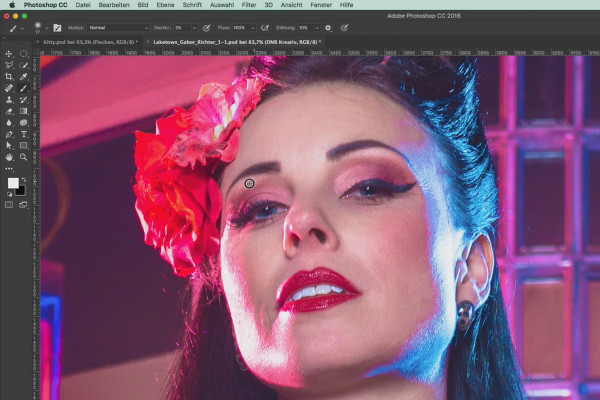The height and width of the screenshot is (400, 600).
Task: Expand the brush preset picker arrow
Action: [47, 28]
